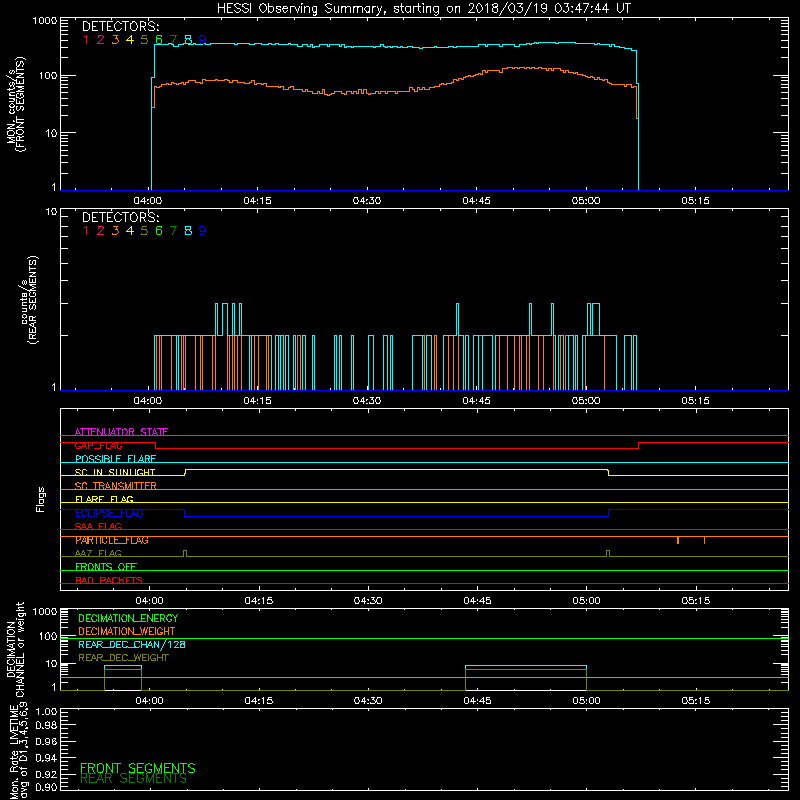The height and width of the screenshot is (800, 800).
Task: Click 1000 y-axis value of front segments plot
Action: 45,21
